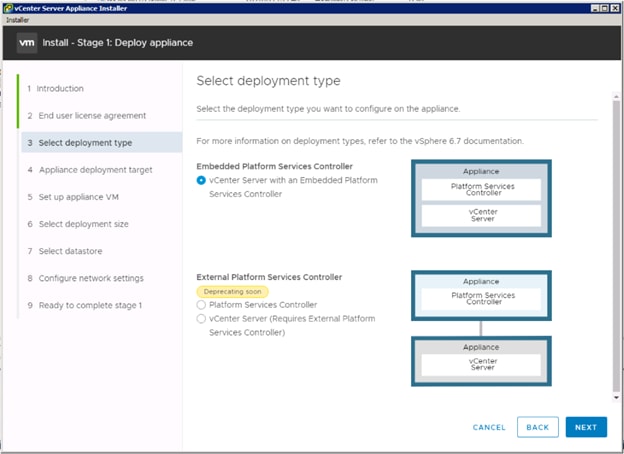624x454 pixels.
Task: Open step 7 Select datastore
Action: (x=65, y=251)
